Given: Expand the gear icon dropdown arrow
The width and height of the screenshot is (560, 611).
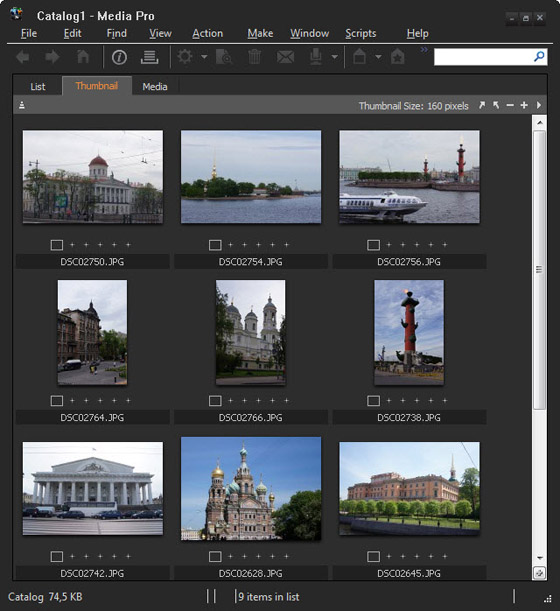Looking at the screenshot, I should (204, 57).
